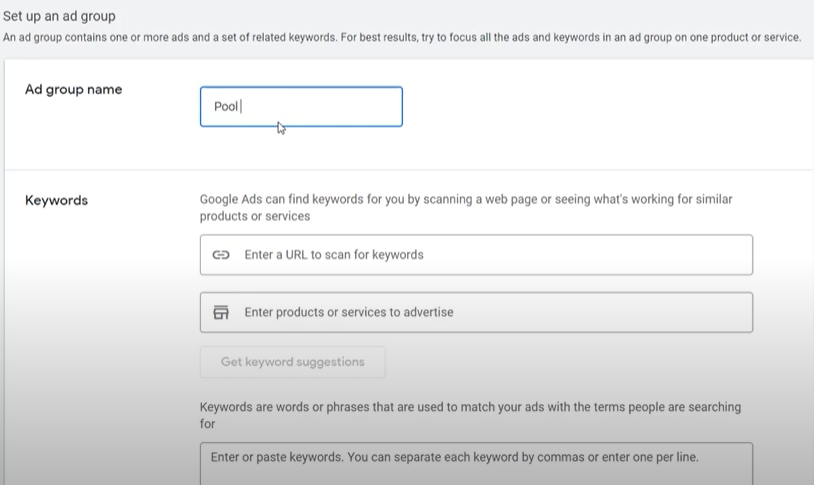Viewport: 814px width, 485px height.
Task: Click the 'For best results' sentence at top
Action: tap(571, 37)
